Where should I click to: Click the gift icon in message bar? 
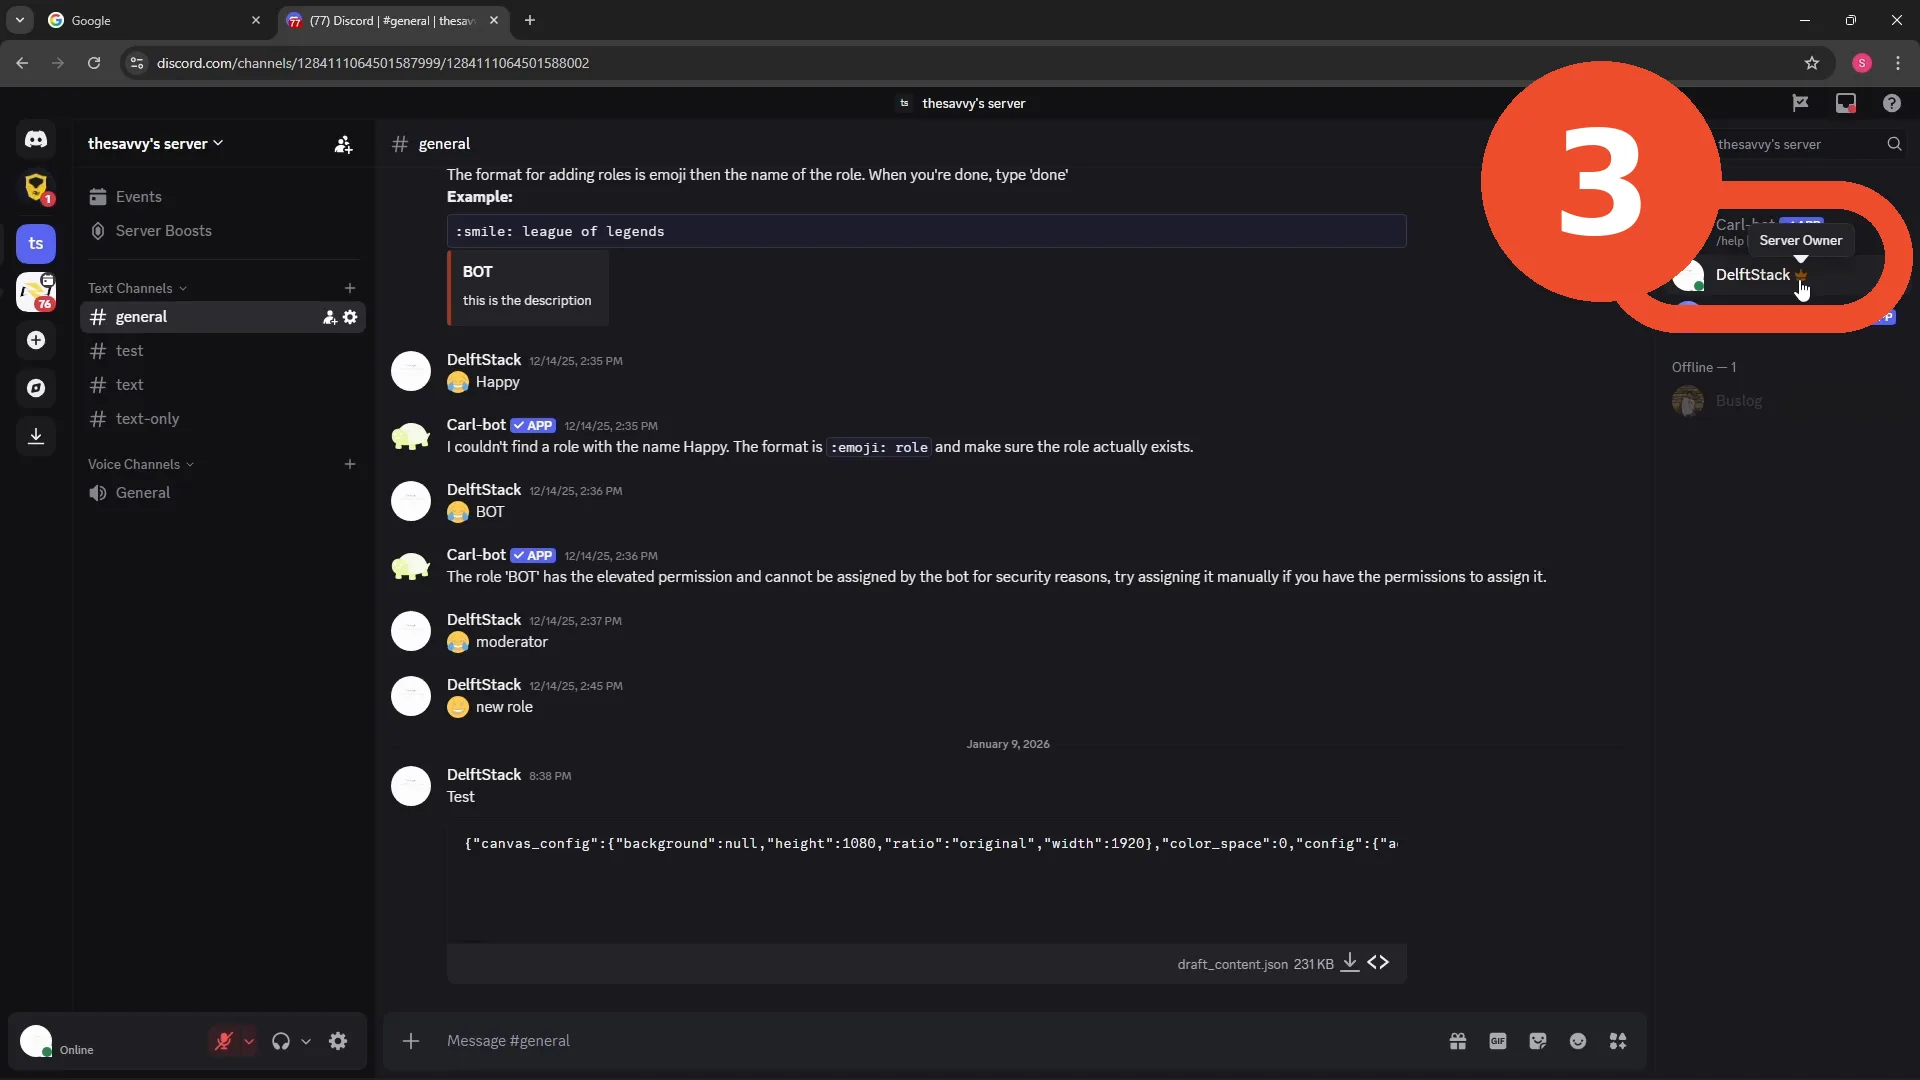[x=1458, y=1041]
